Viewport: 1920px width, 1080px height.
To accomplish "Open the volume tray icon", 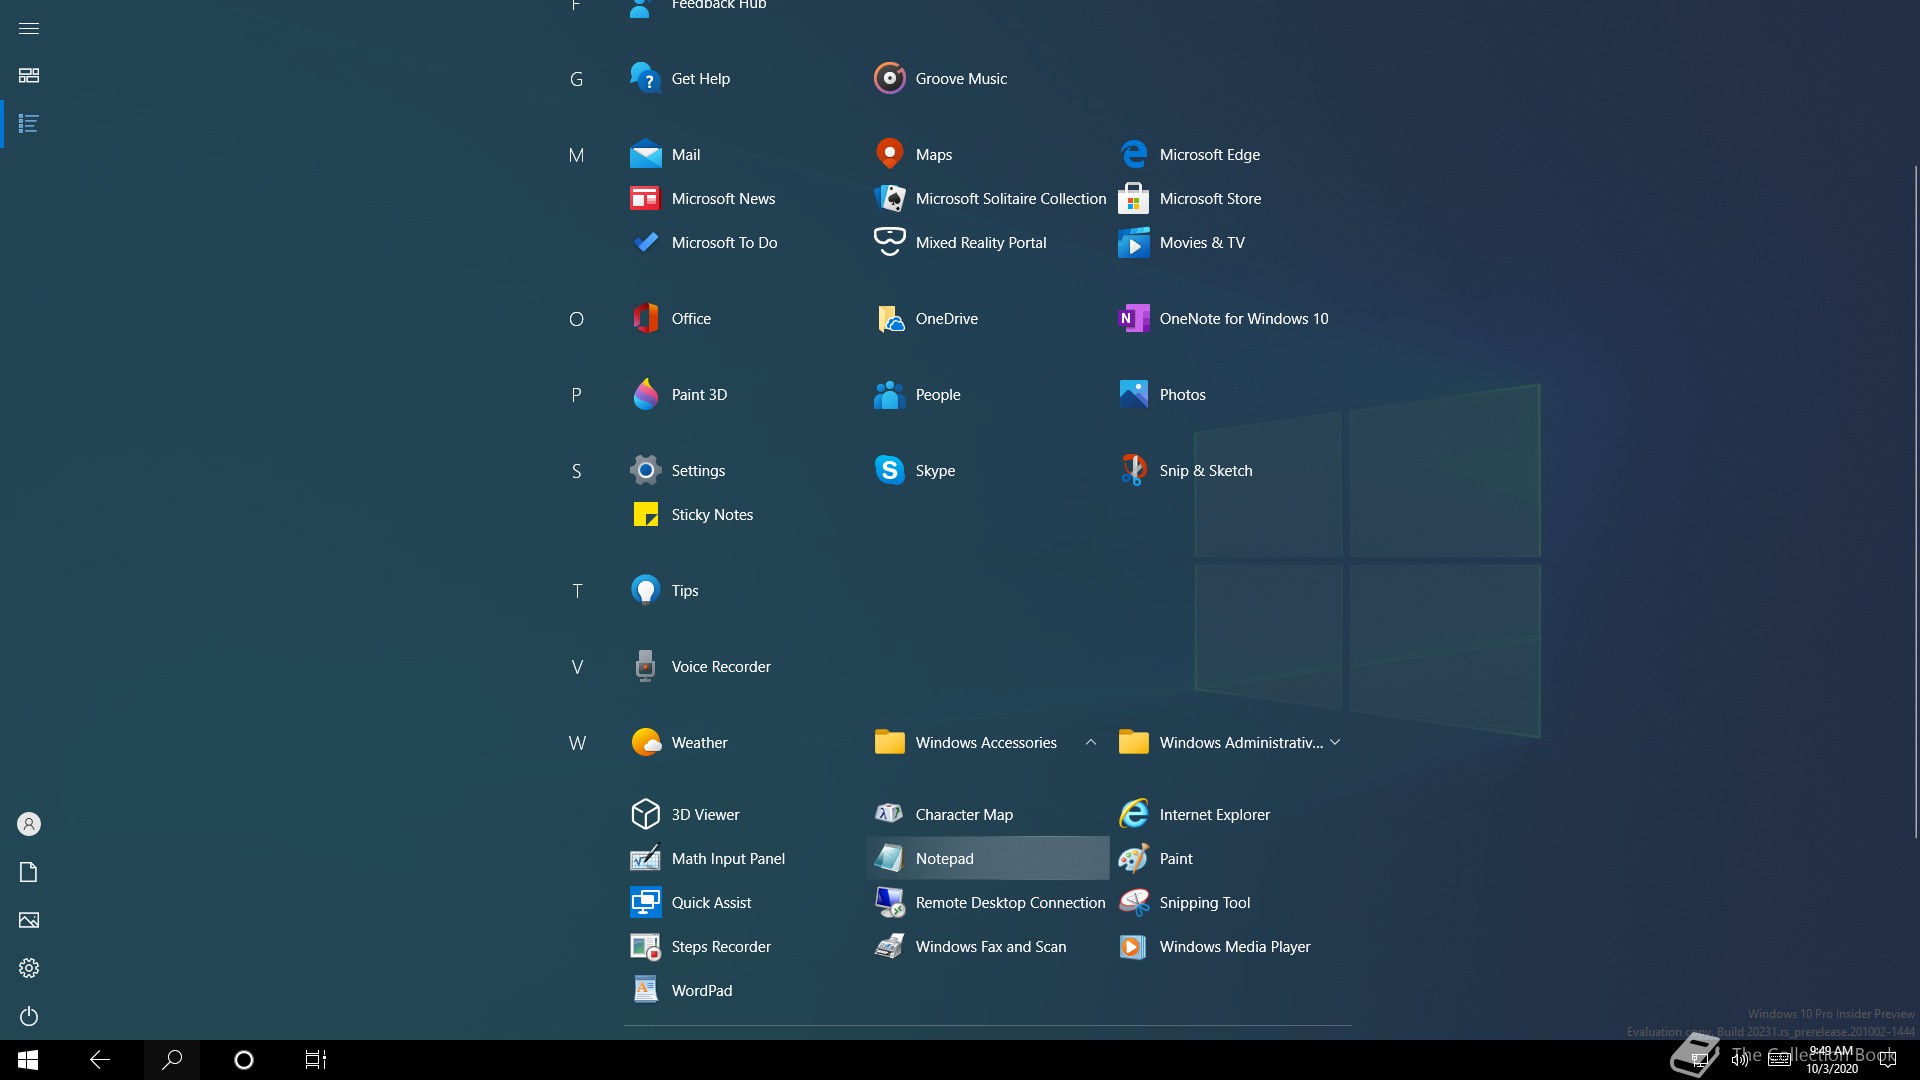I will [x=1740, y=1060].
